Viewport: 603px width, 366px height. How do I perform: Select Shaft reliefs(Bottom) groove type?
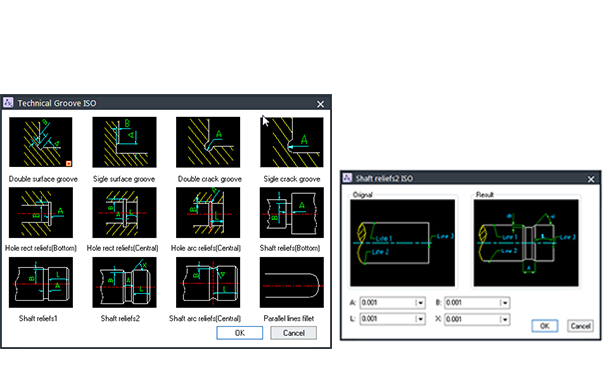coord(292,213)
